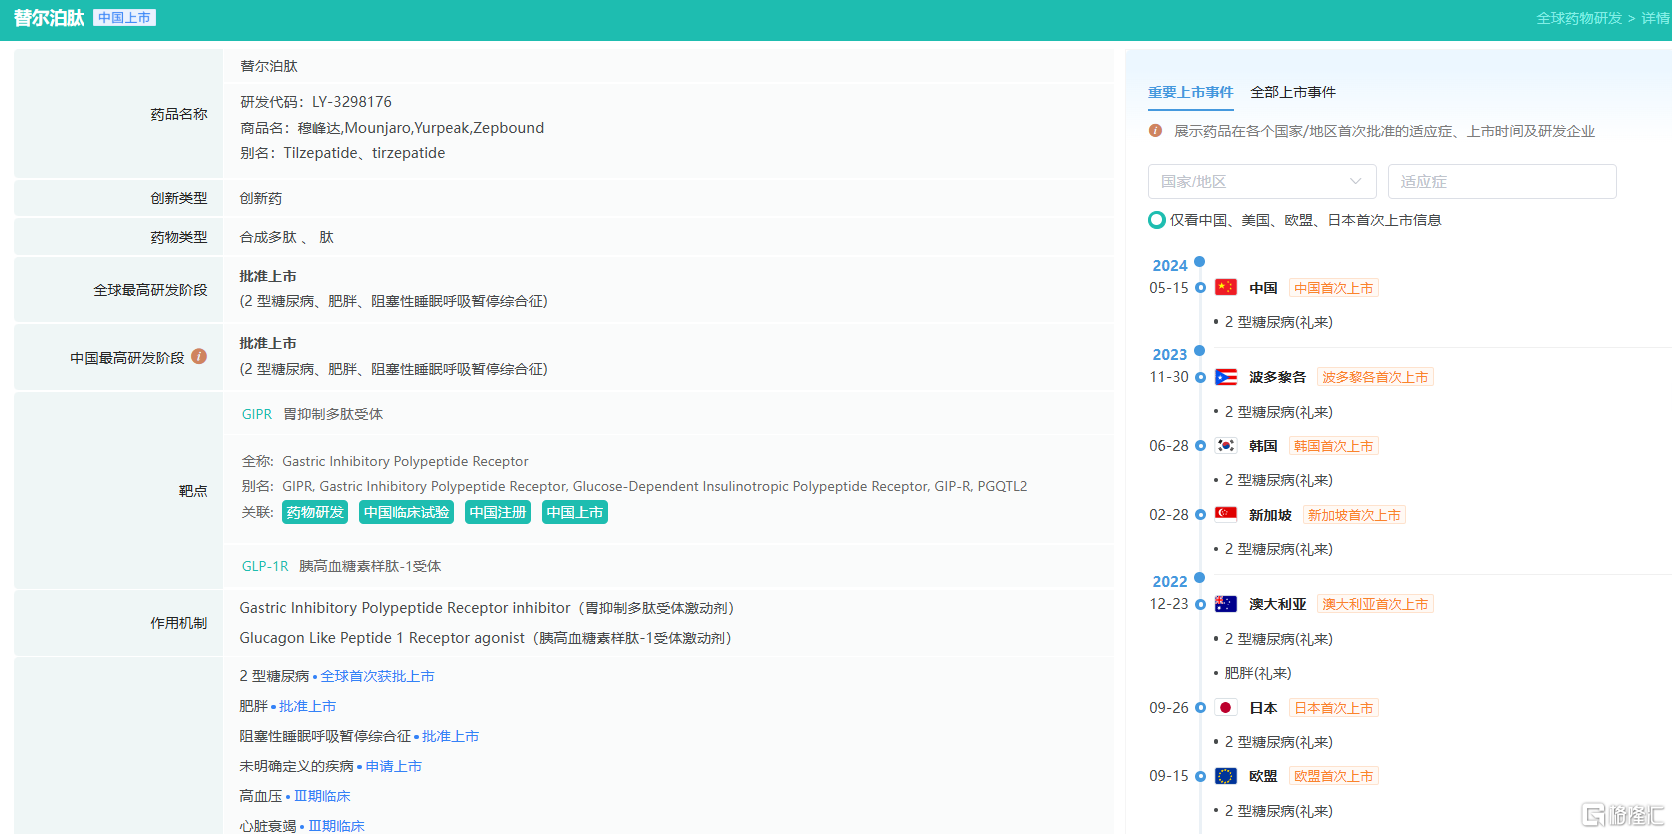The image size is (1672, 834).
Task: Click the 中国临床试验 related button
Action: pos(407,512)
